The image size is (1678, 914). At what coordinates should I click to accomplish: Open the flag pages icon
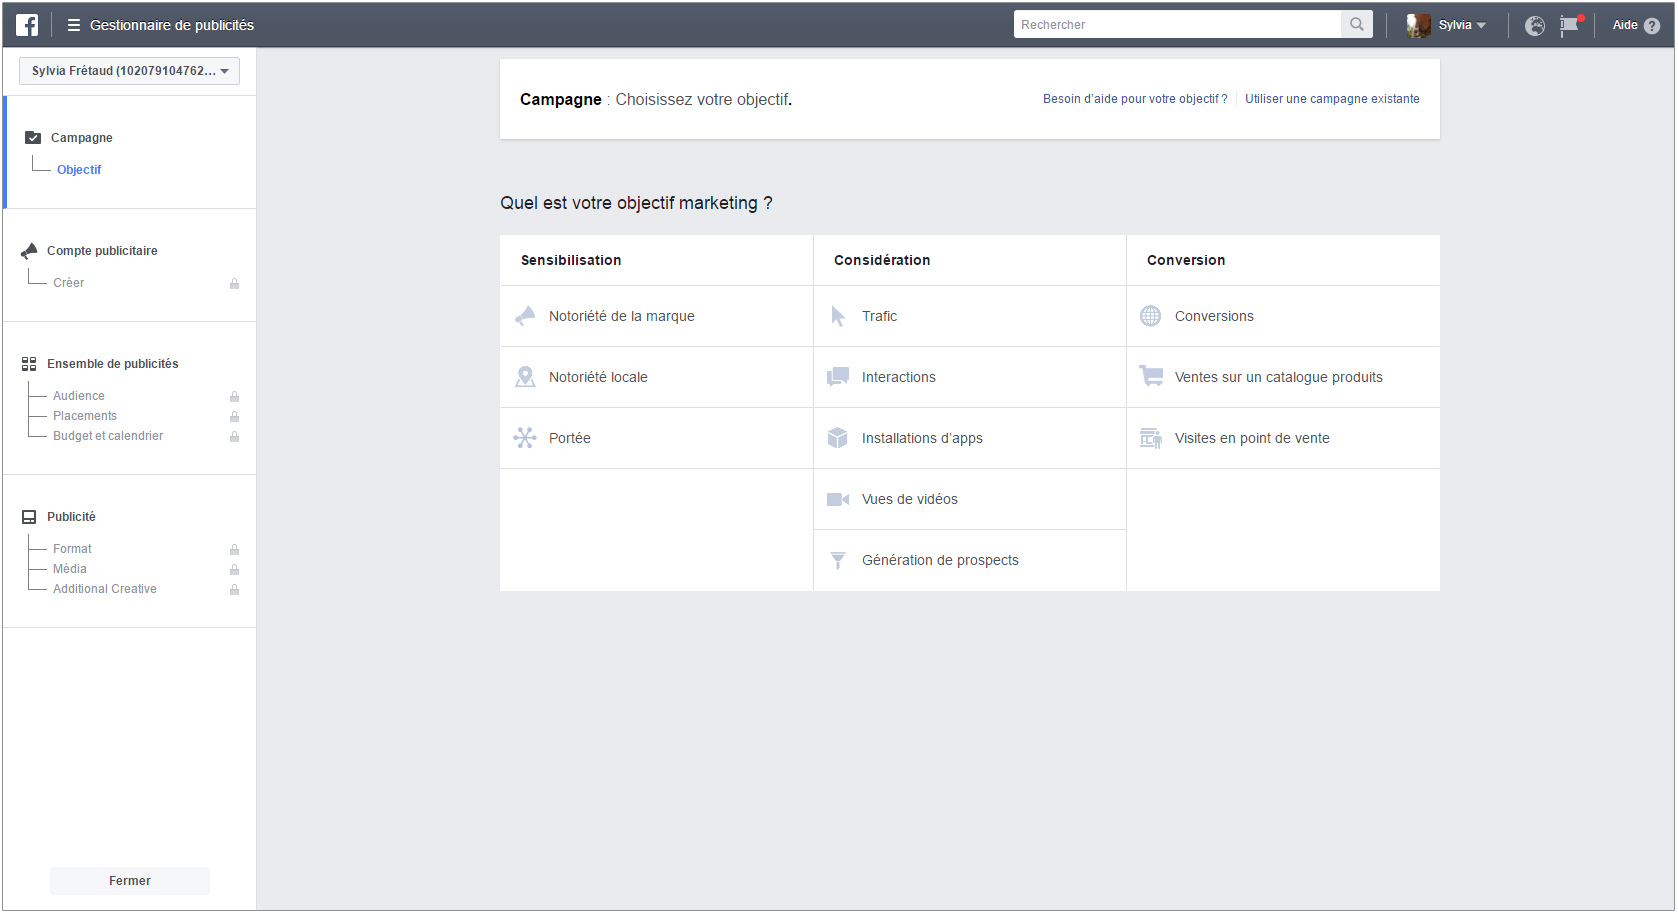click(x=1570, y=25)
